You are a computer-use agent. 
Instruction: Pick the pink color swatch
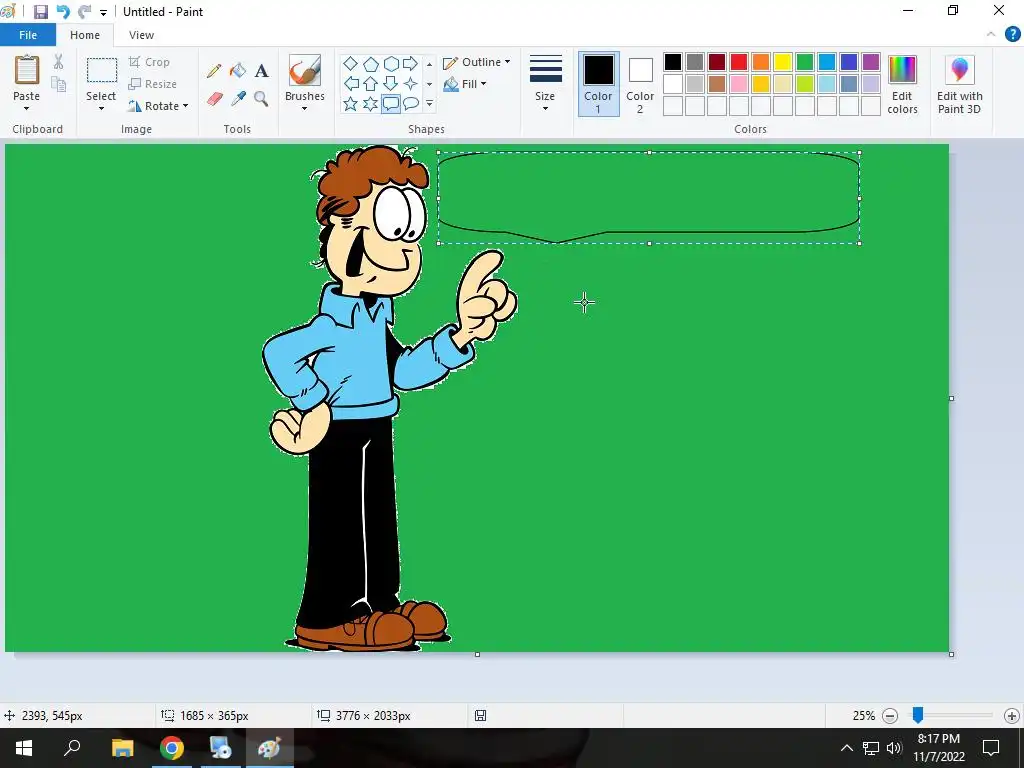(x=739, y=84)
